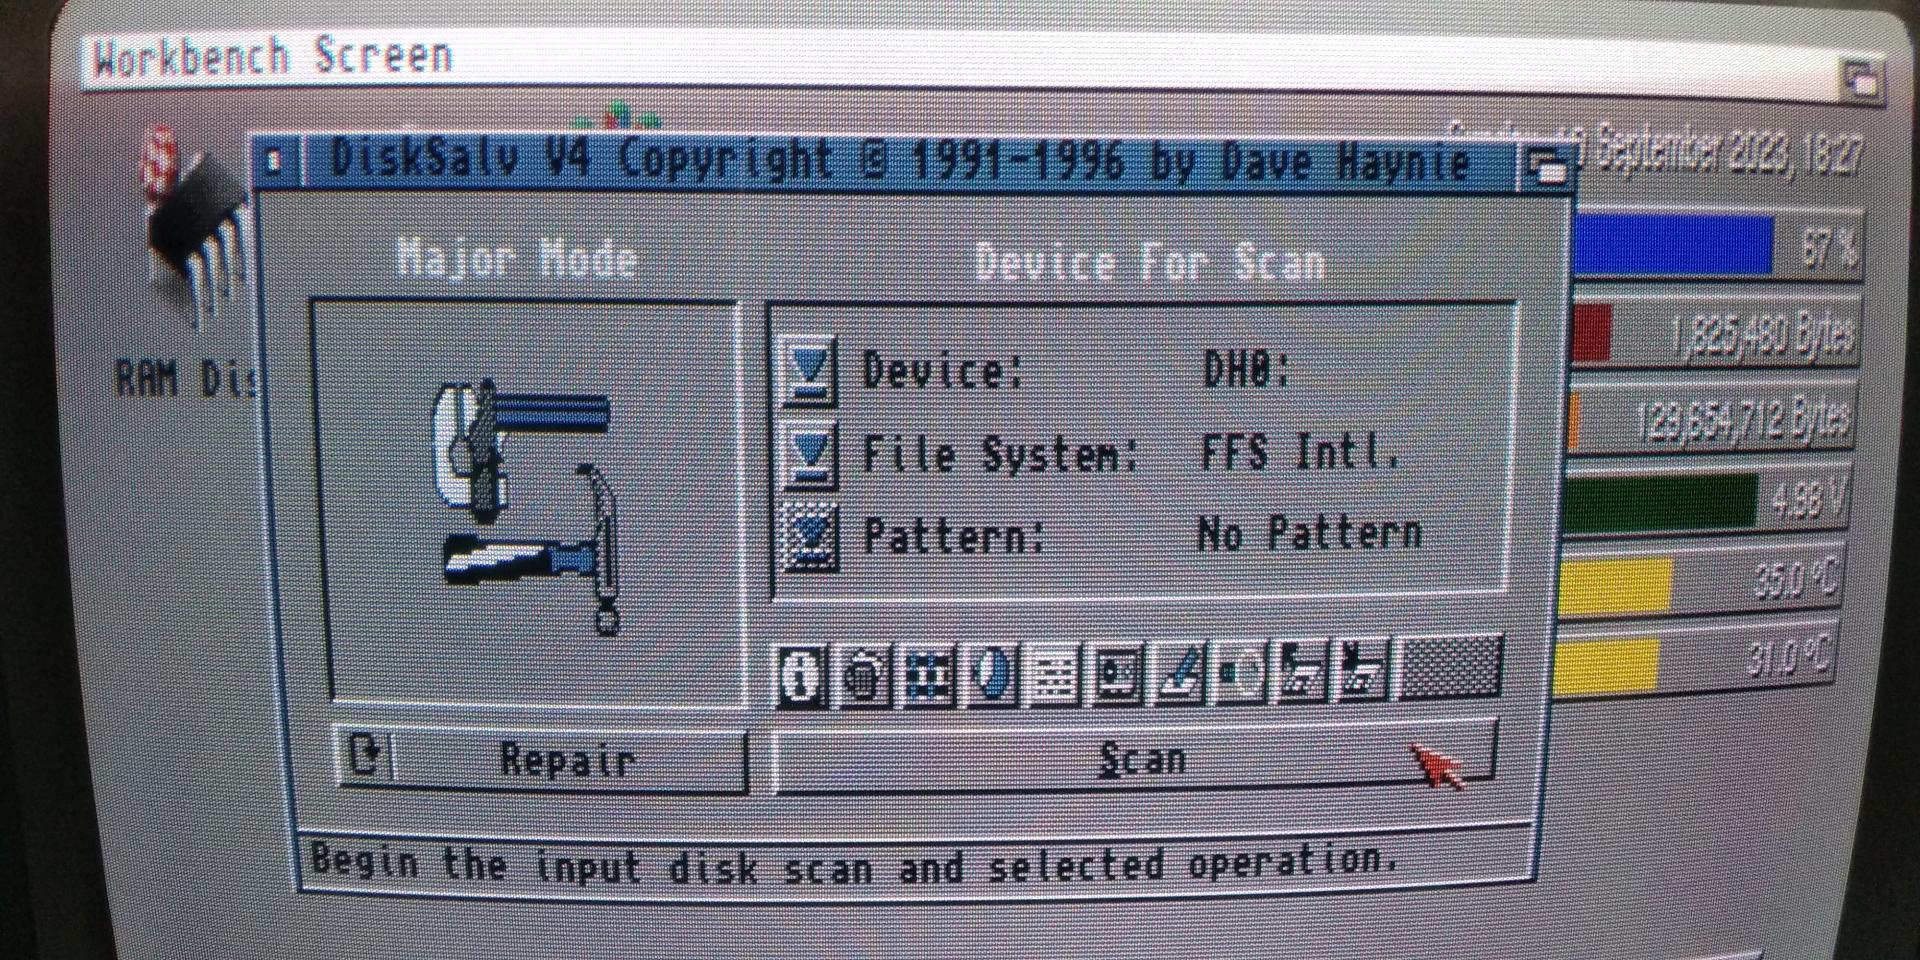Viewport: 1920px width, 960px height.
Task: Open the Device selection dropdown arrow
Action: [x=809, y=371]
